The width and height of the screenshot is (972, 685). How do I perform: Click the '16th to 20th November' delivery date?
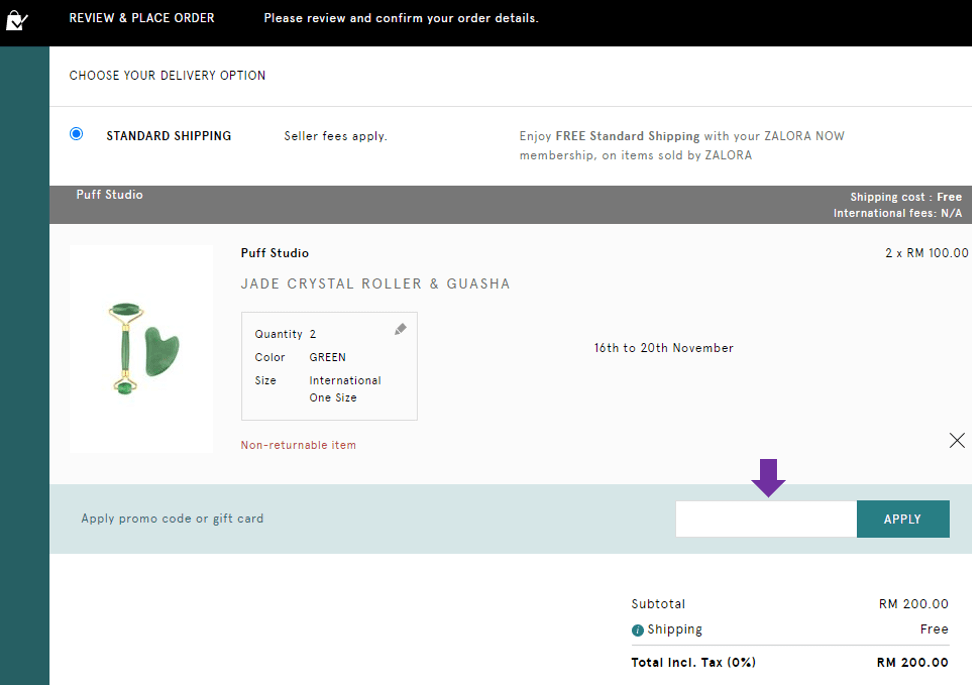[x=664, y=348]
